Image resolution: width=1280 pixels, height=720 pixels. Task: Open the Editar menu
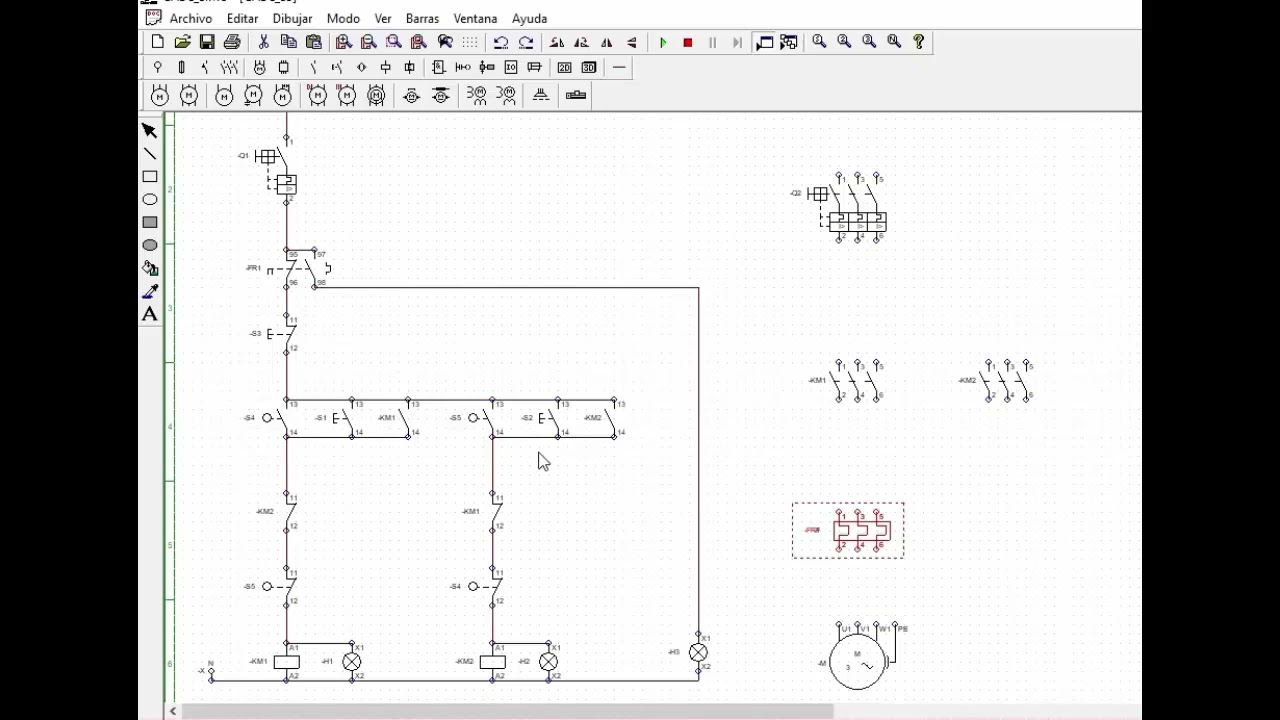(x=242, y=18)
